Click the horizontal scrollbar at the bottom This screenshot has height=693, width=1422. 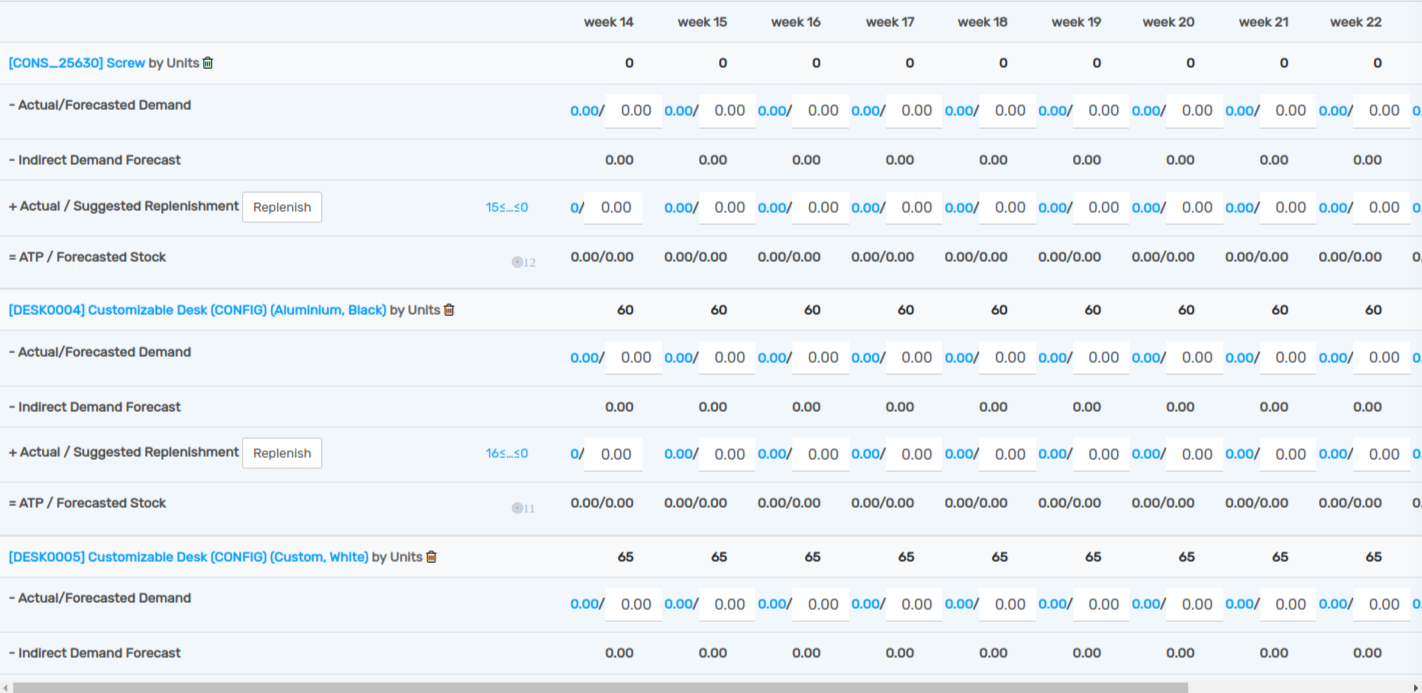600,687
